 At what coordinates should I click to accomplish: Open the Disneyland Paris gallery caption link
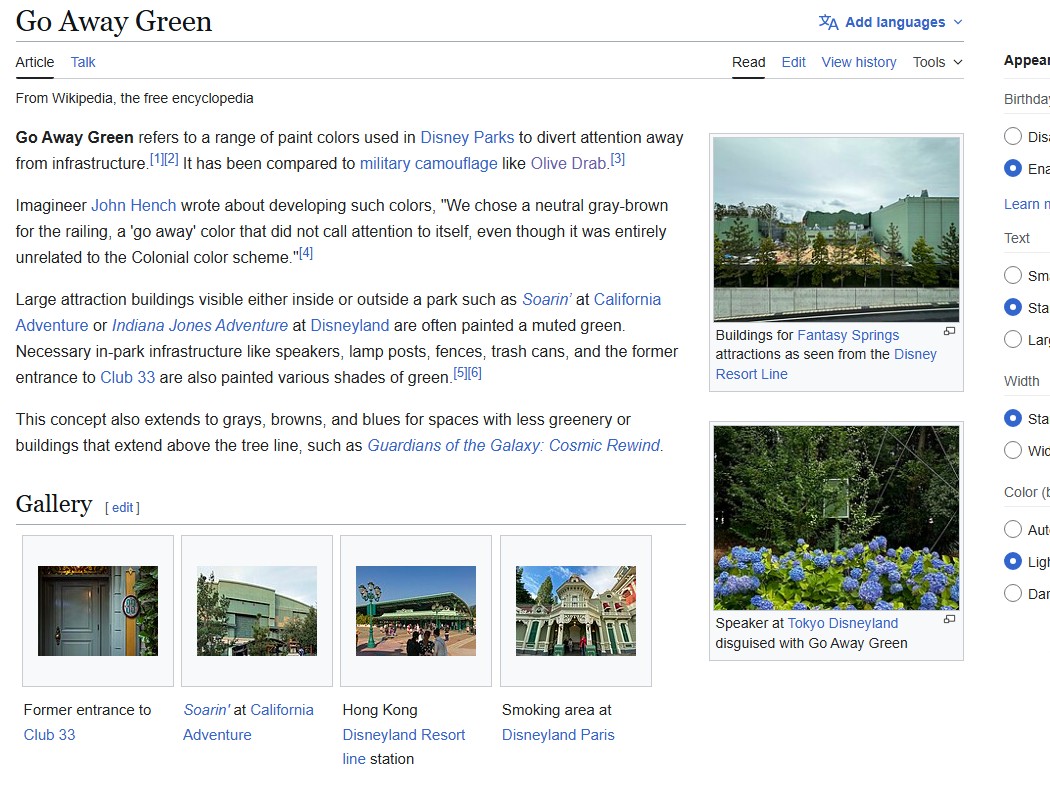click(558, 734)
